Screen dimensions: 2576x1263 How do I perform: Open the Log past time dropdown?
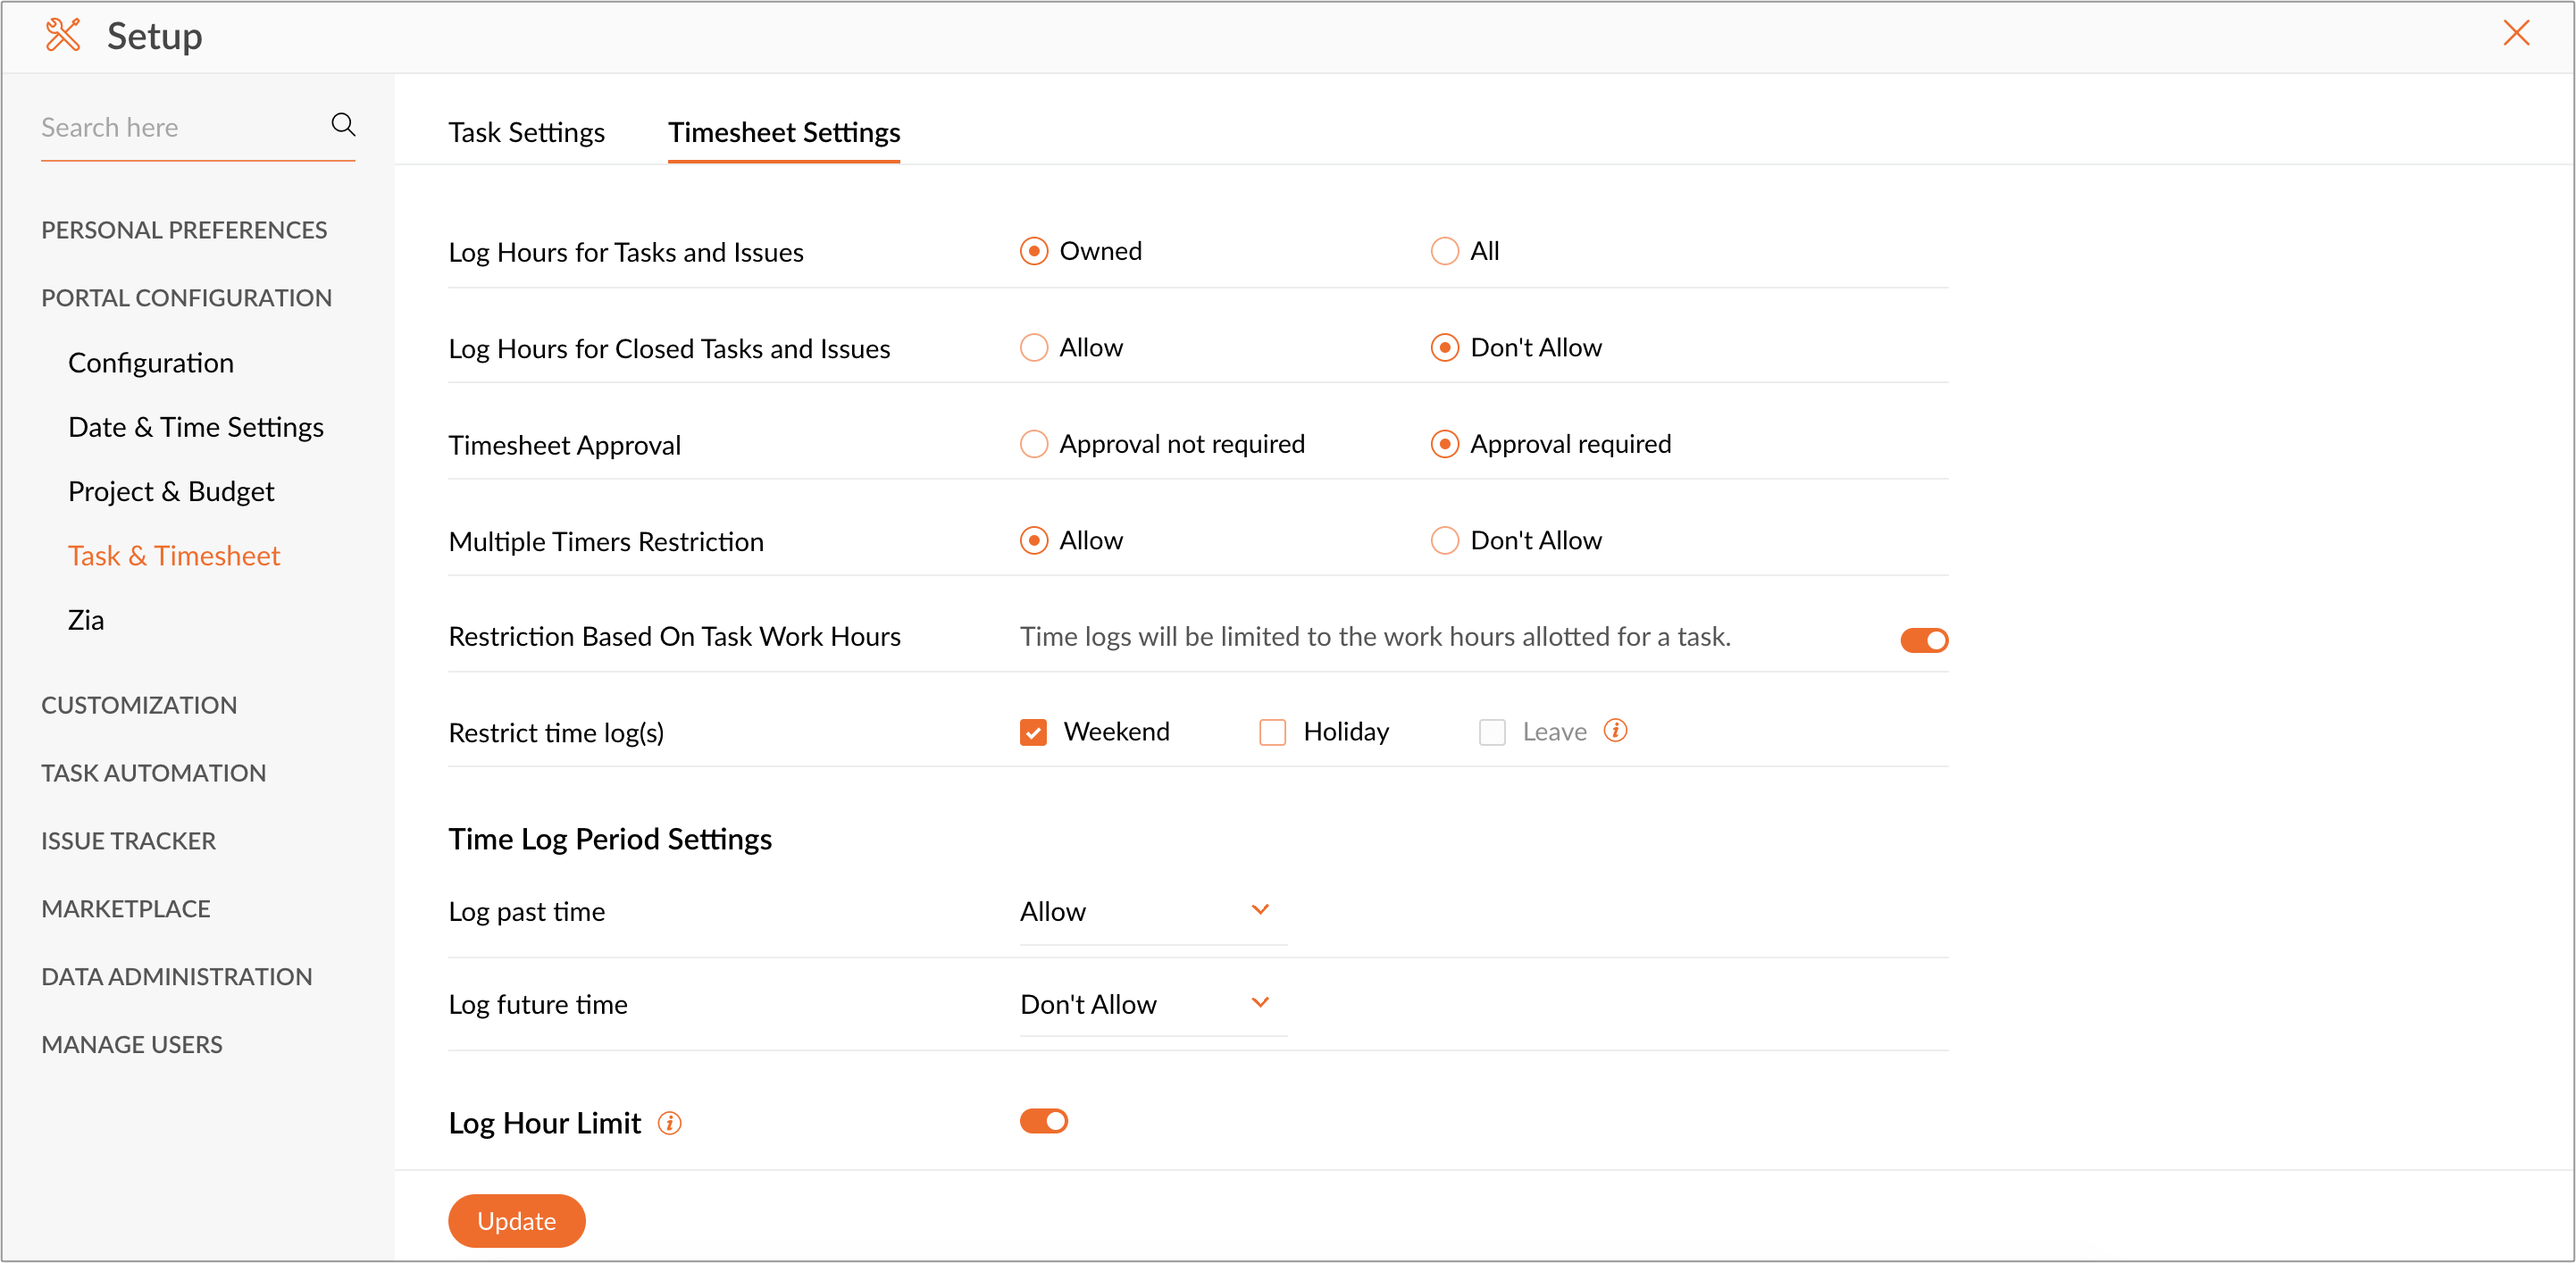tap(1151, 911)
